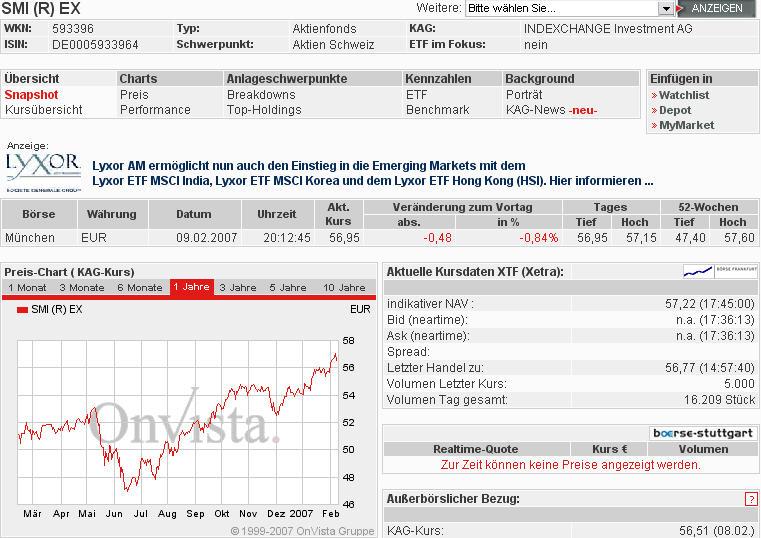Click the red arrow icon beside Depot

(x=654, y=111)
